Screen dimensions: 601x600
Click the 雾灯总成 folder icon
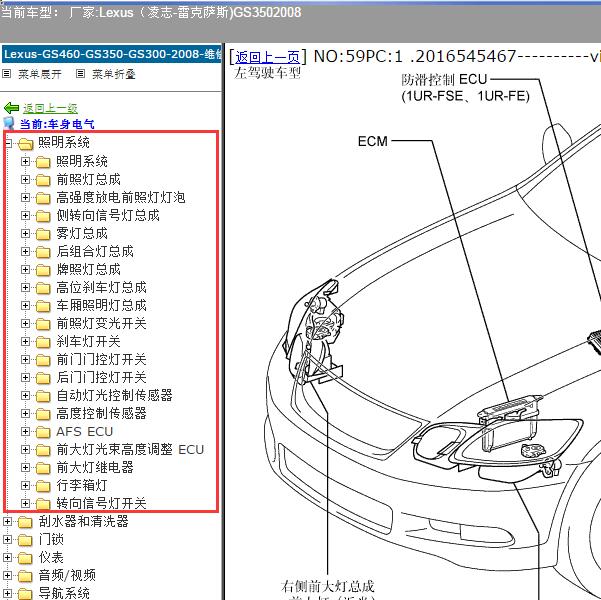(43, 234)
